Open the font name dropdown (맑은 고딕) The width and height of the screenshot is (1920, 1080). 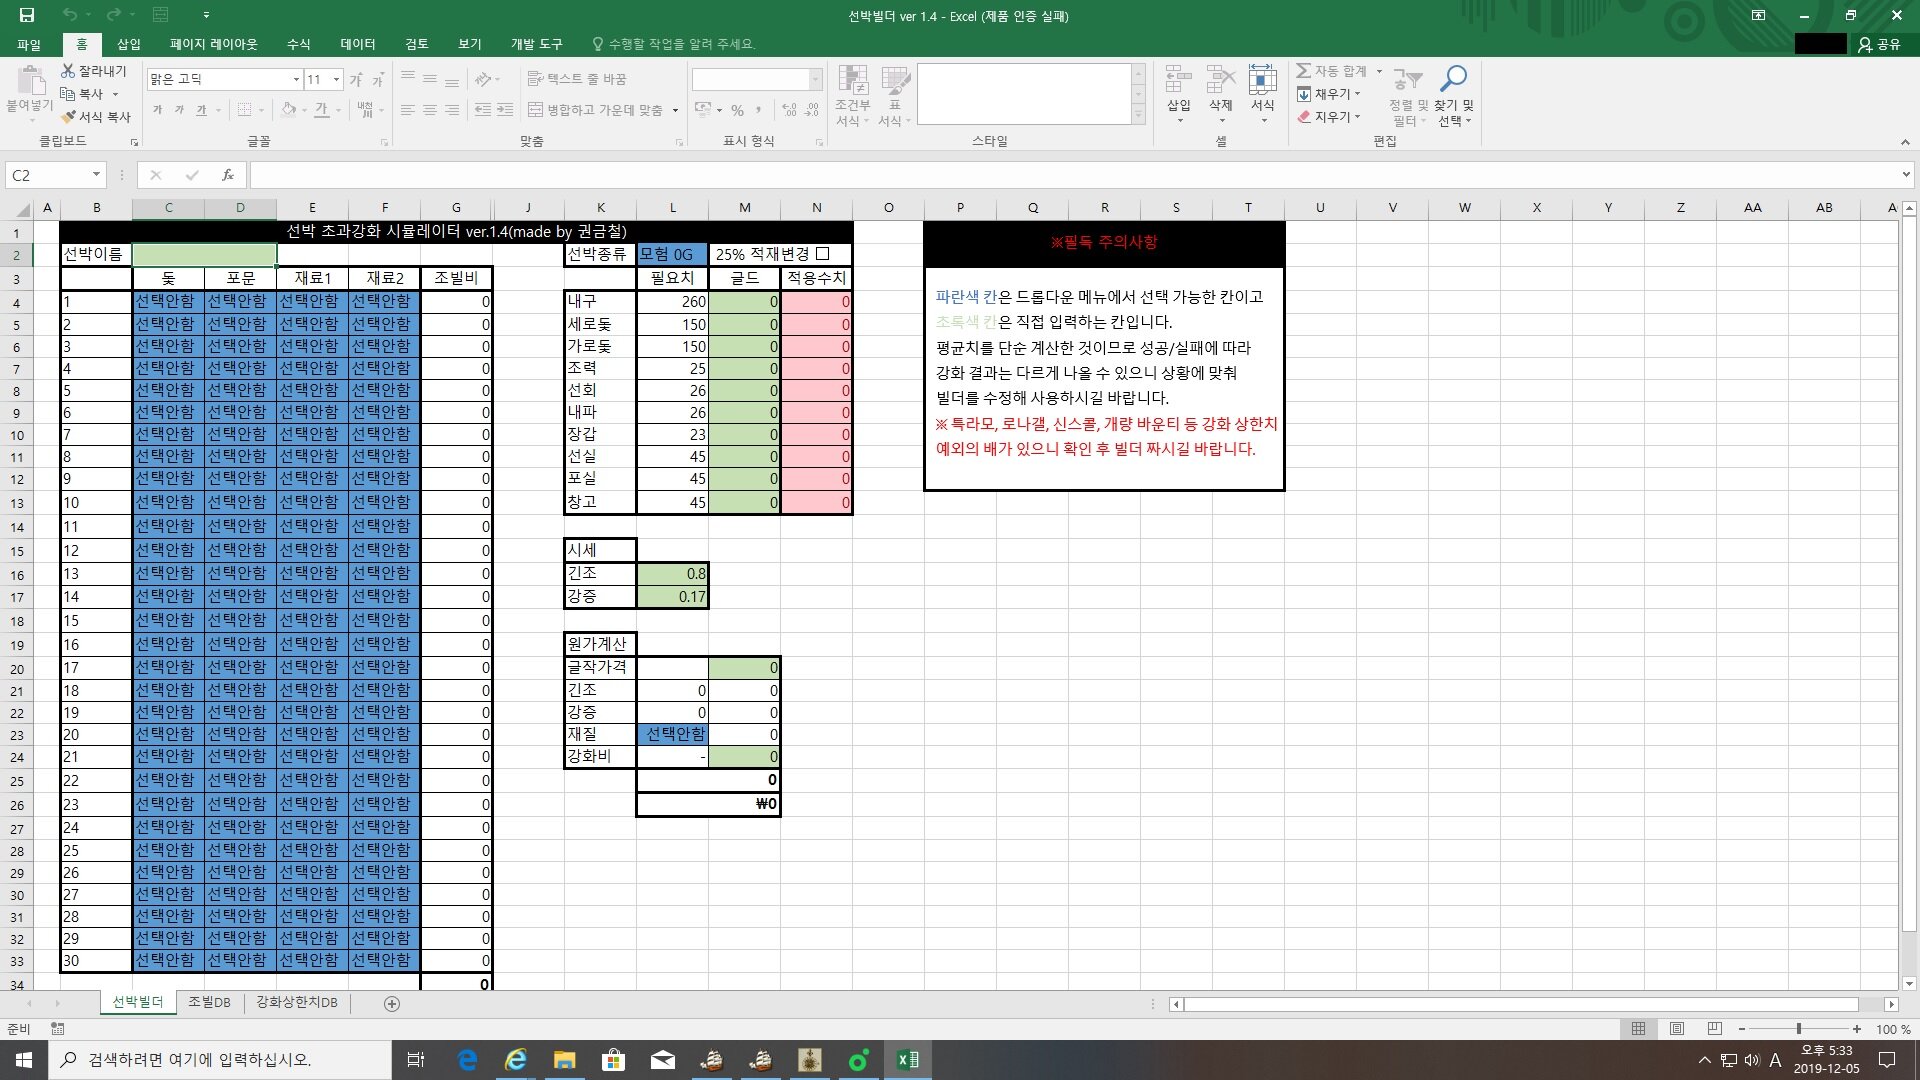coord(296,79)
